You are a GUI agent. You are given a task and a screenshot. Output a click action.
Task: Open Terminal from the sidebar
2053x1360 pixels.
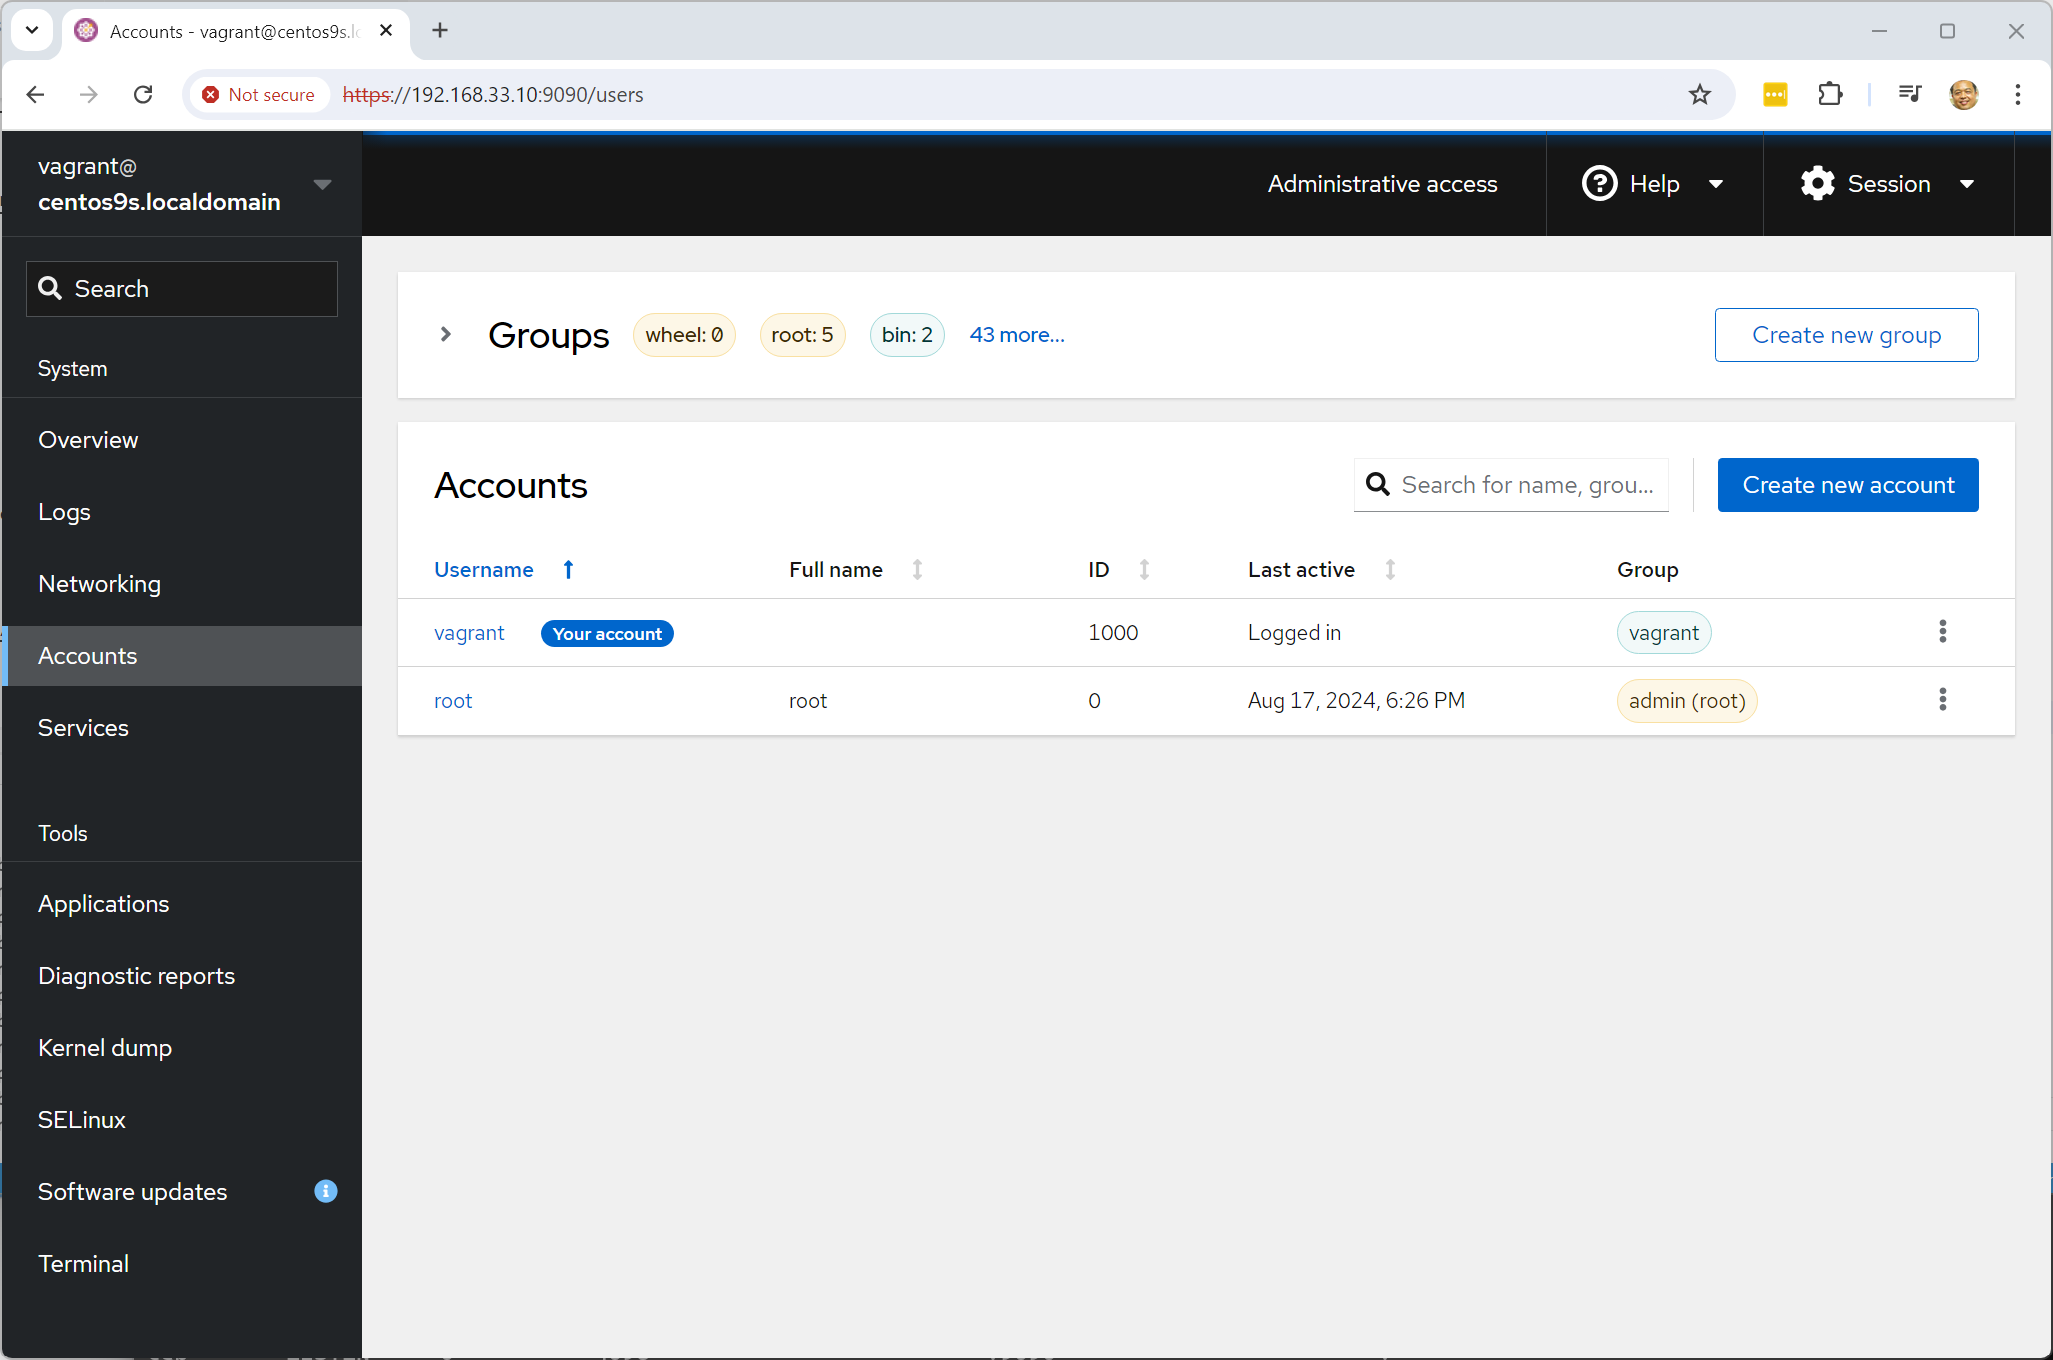point(83,1264)
